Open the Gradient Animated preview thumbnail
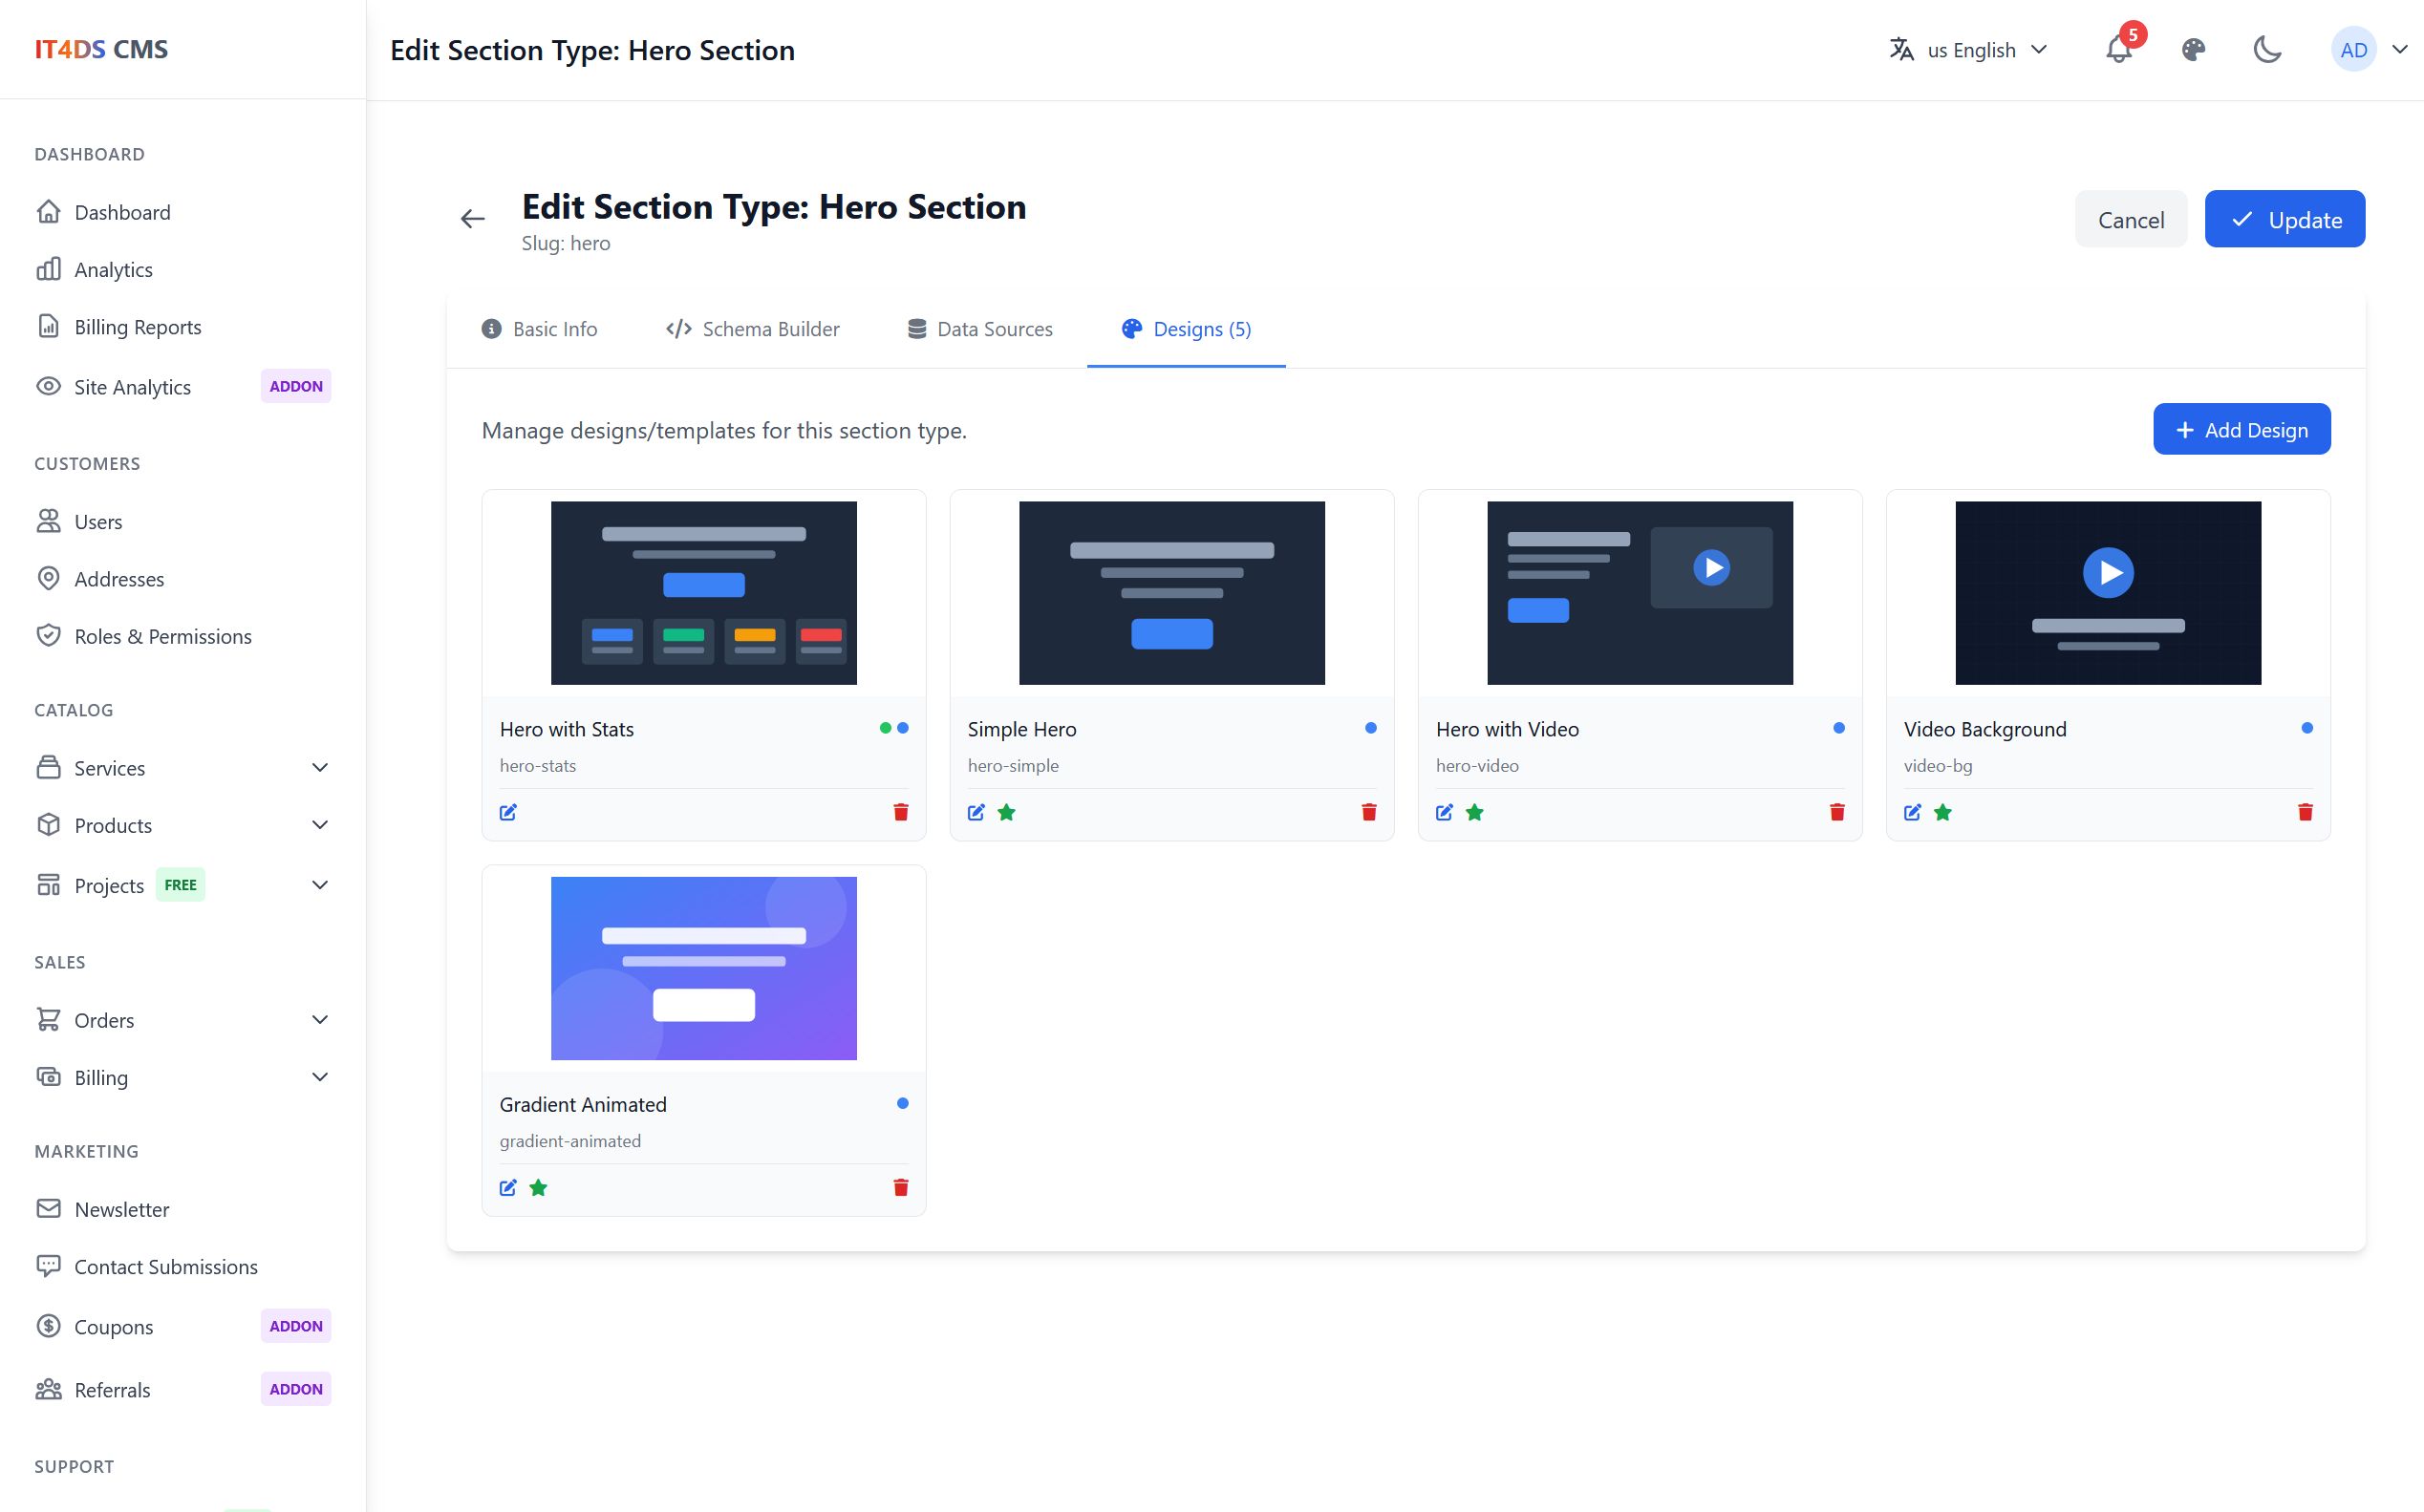Image resolution: width=2424 pixels, height=1512 pixels. point(703,968)
